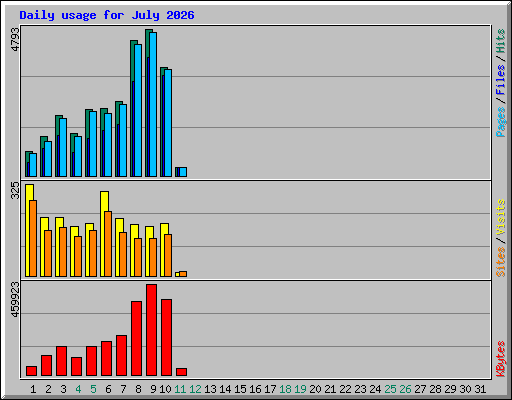
Task: Click the Files legend label
Action: [501, 80]
